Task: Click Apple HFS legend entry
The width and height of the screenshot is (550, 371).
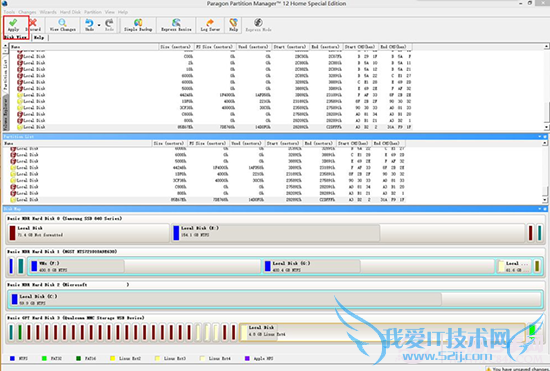Action: coord(259,358)
